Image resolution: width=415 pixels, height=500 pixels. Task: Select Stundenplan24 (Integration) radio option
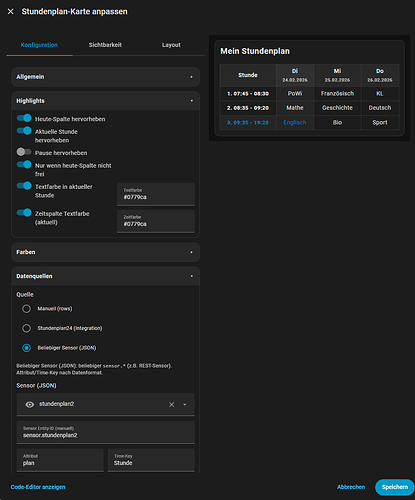26,328
